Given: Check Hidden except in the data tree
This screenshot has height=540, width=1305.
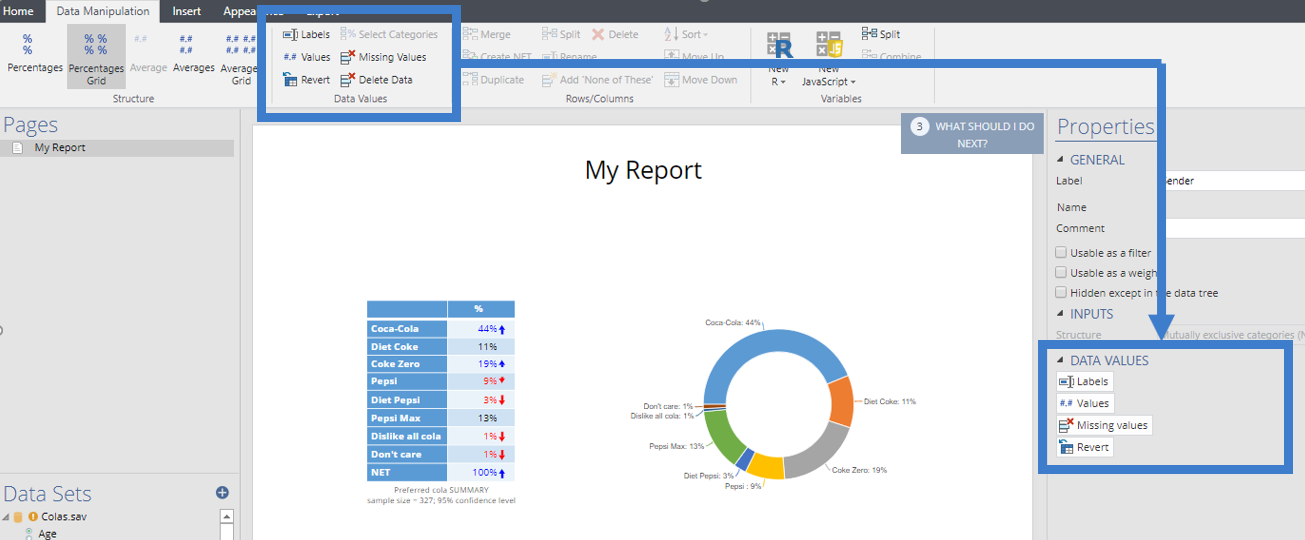Looking at the screenshot, I should pyautogui.click(x=1062, y=293).
